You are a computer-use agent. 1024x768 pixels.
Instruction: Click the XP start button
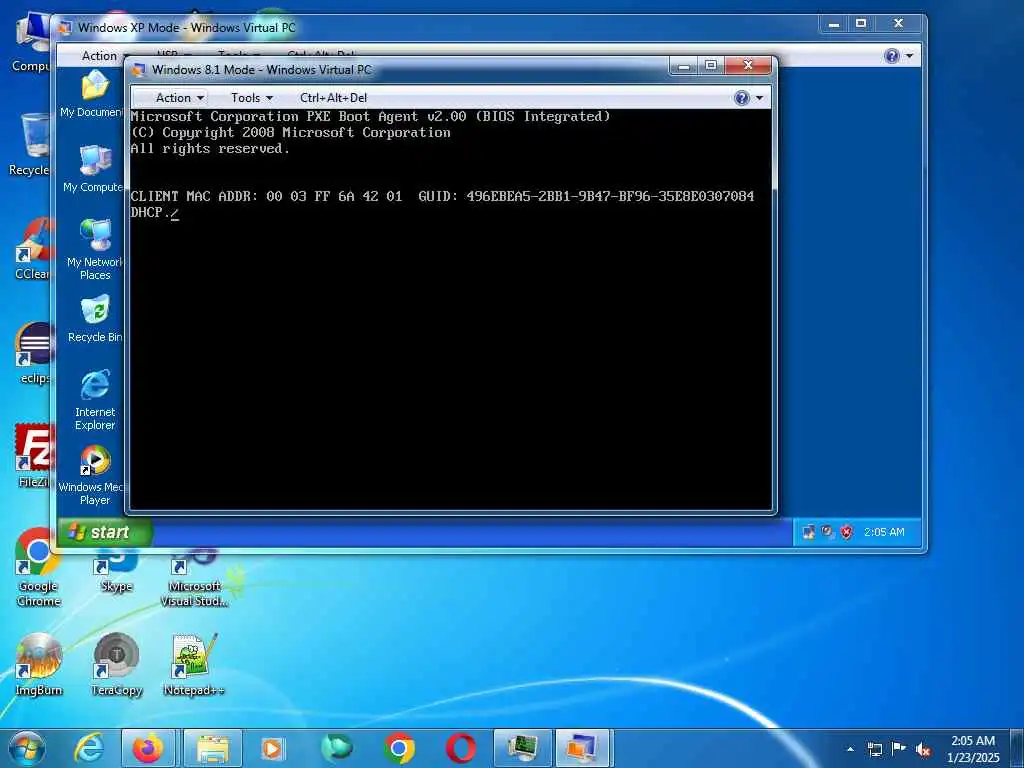coord(103,532)
